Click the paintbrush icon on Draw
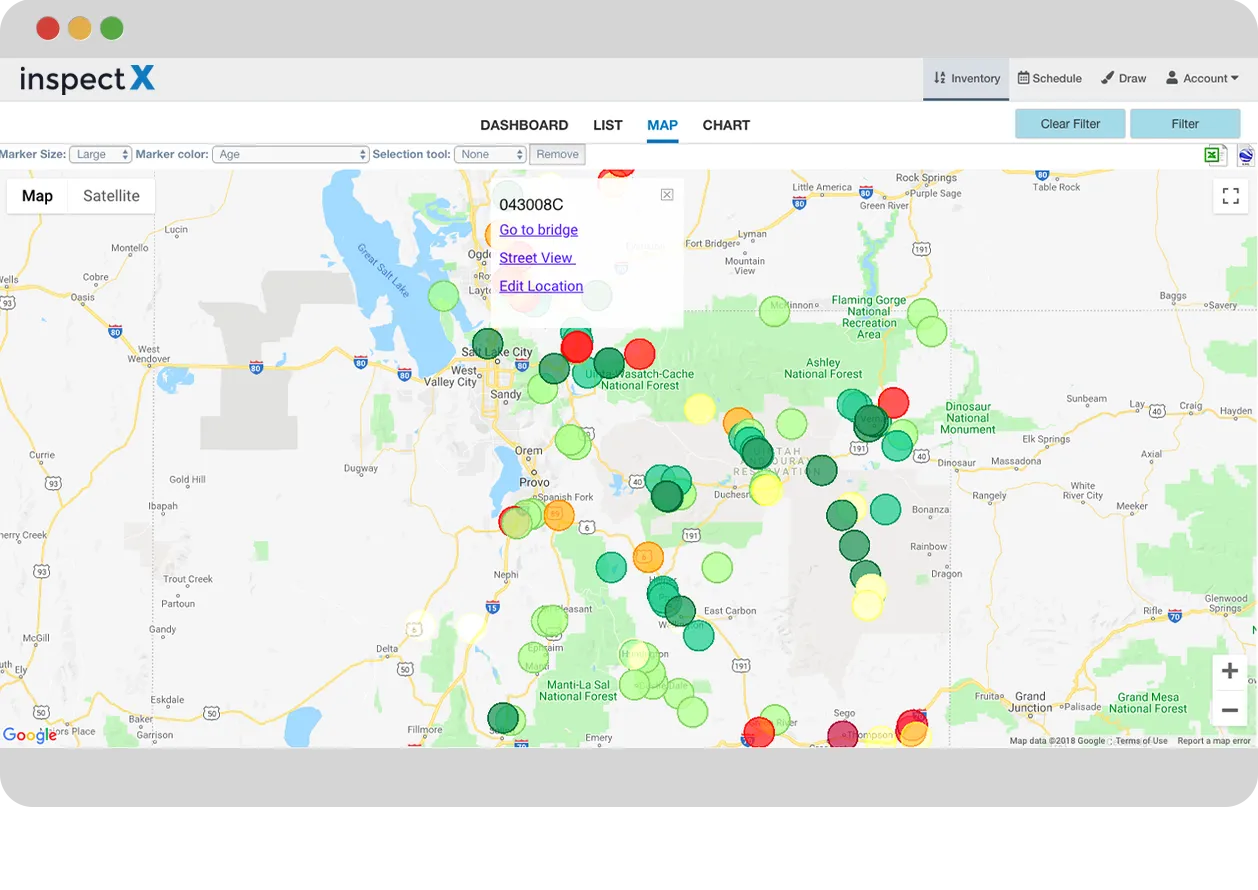The width and height of the screenshot is (1258, 890). click(1108, 78)
